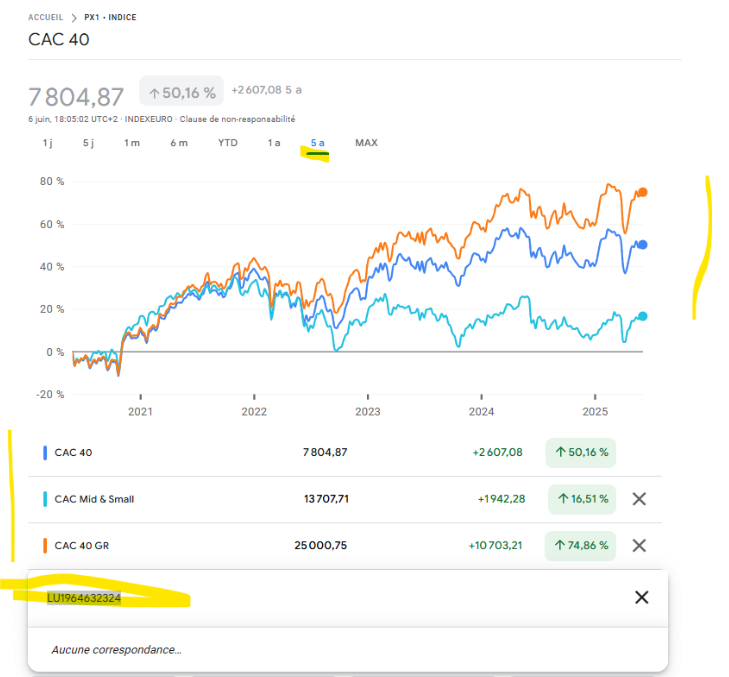Click the CAC 40 GR row name
This screenshot has width=729, height=677.
click(82, 545)
